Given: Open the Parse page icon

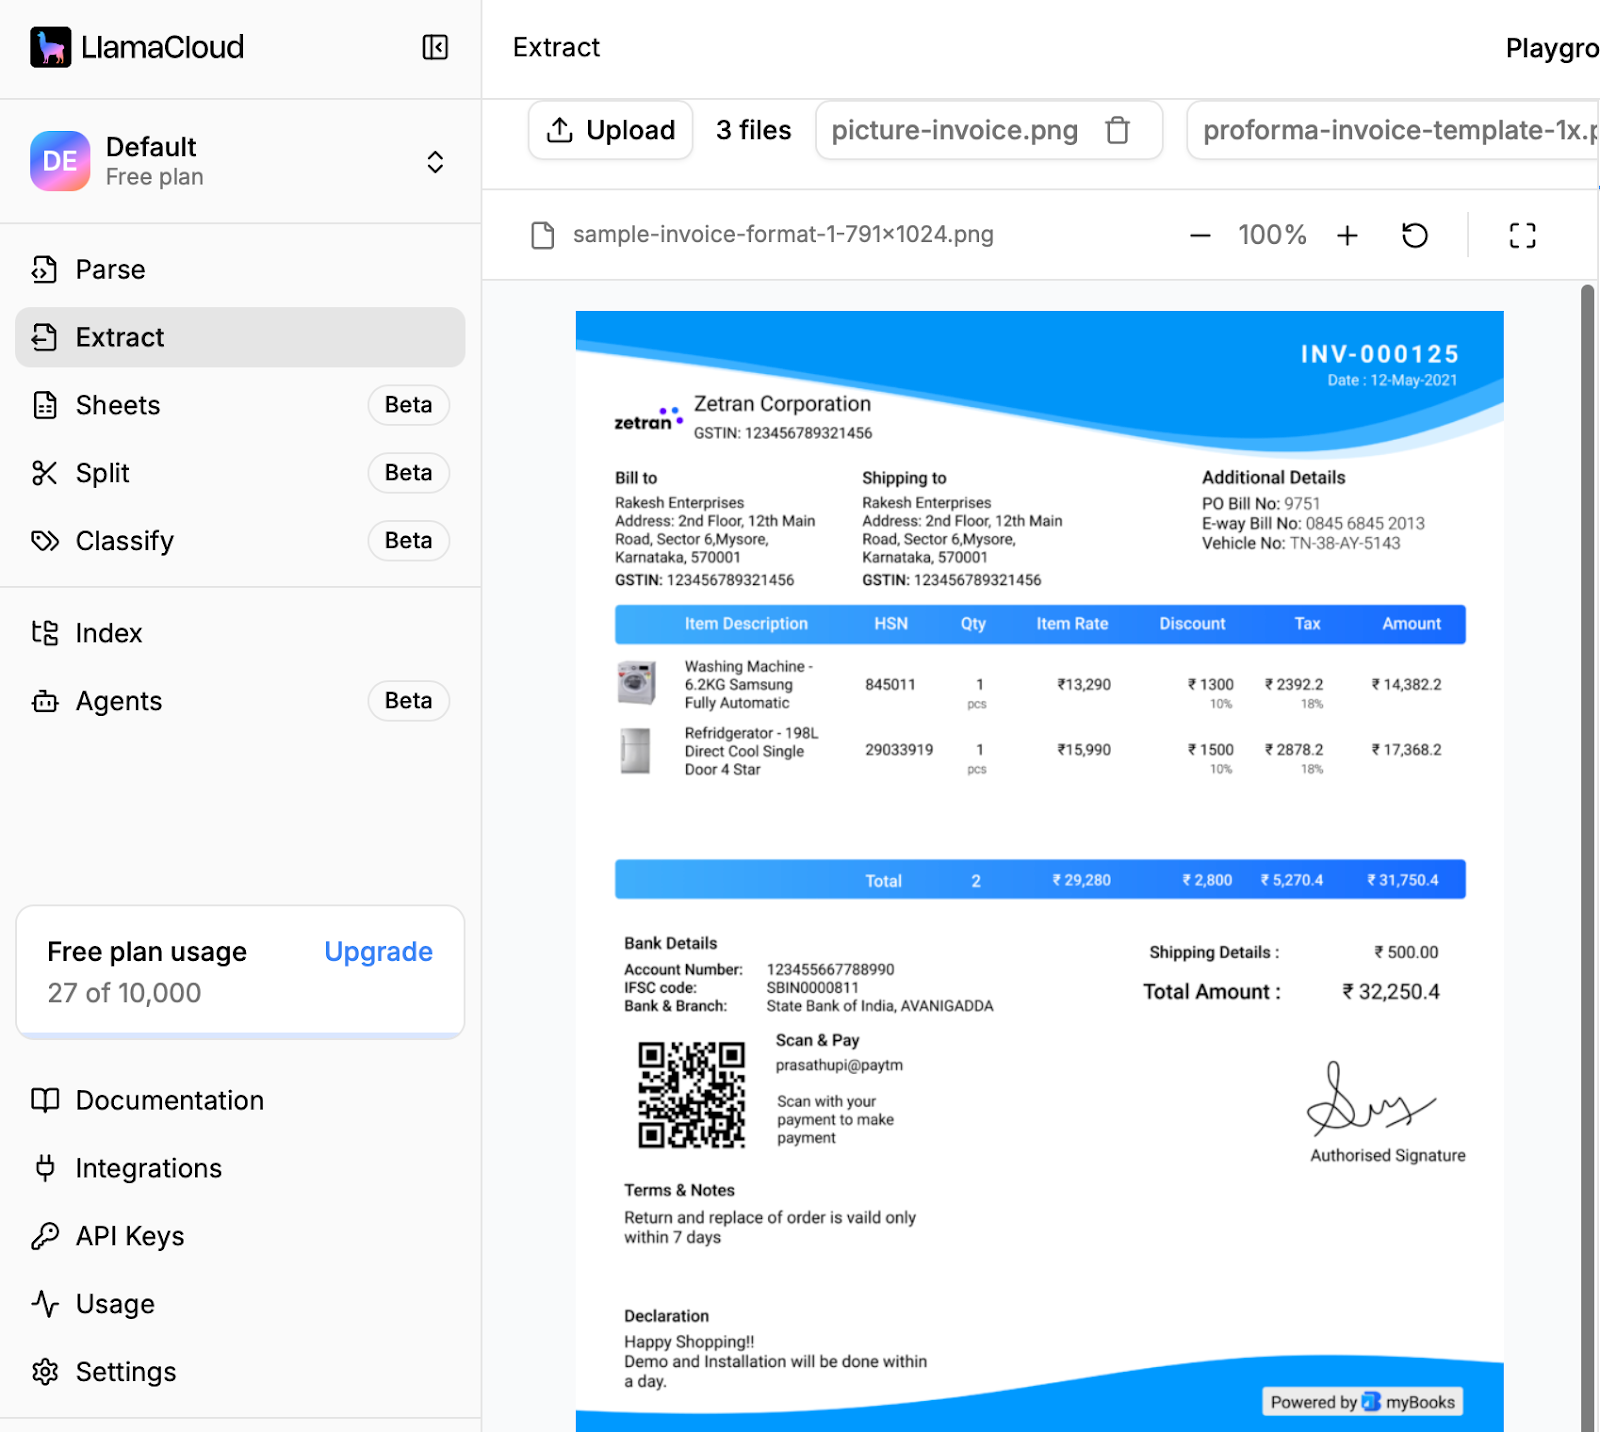Looking at the screenshot, I should coord(45,269).
